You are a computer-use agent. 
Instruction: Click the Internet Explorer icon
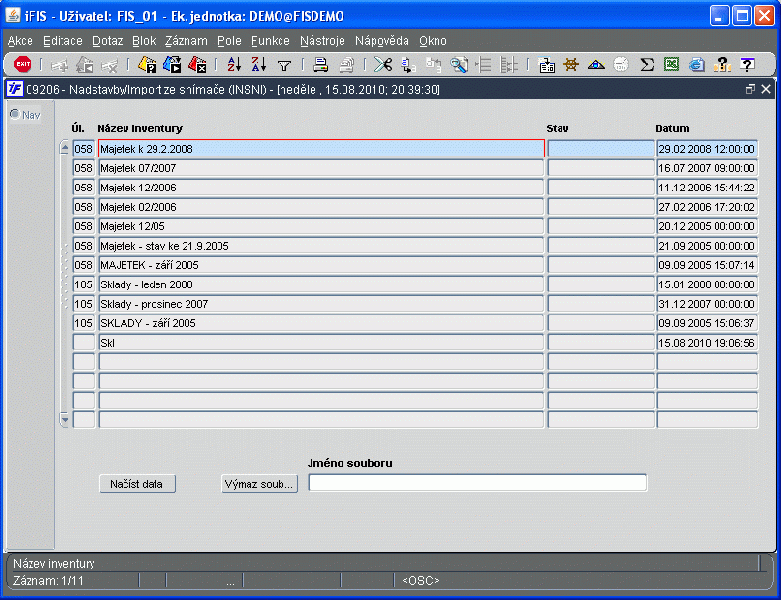pyautogui.click(x=697, y=65)
